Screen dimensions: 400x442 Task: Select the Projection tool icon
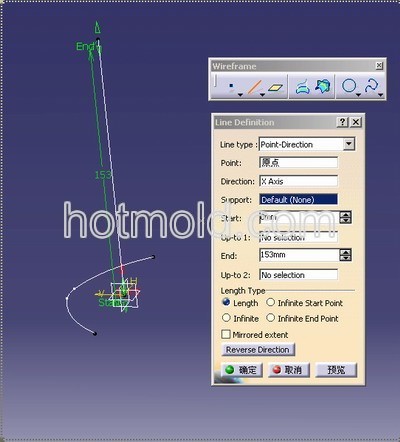(x=302, y=87)
